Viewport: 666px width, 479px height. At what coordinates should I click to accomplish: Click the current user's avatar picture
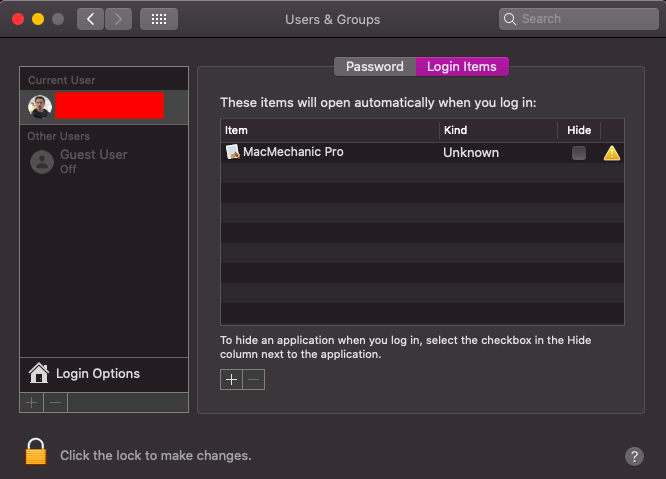40,106
